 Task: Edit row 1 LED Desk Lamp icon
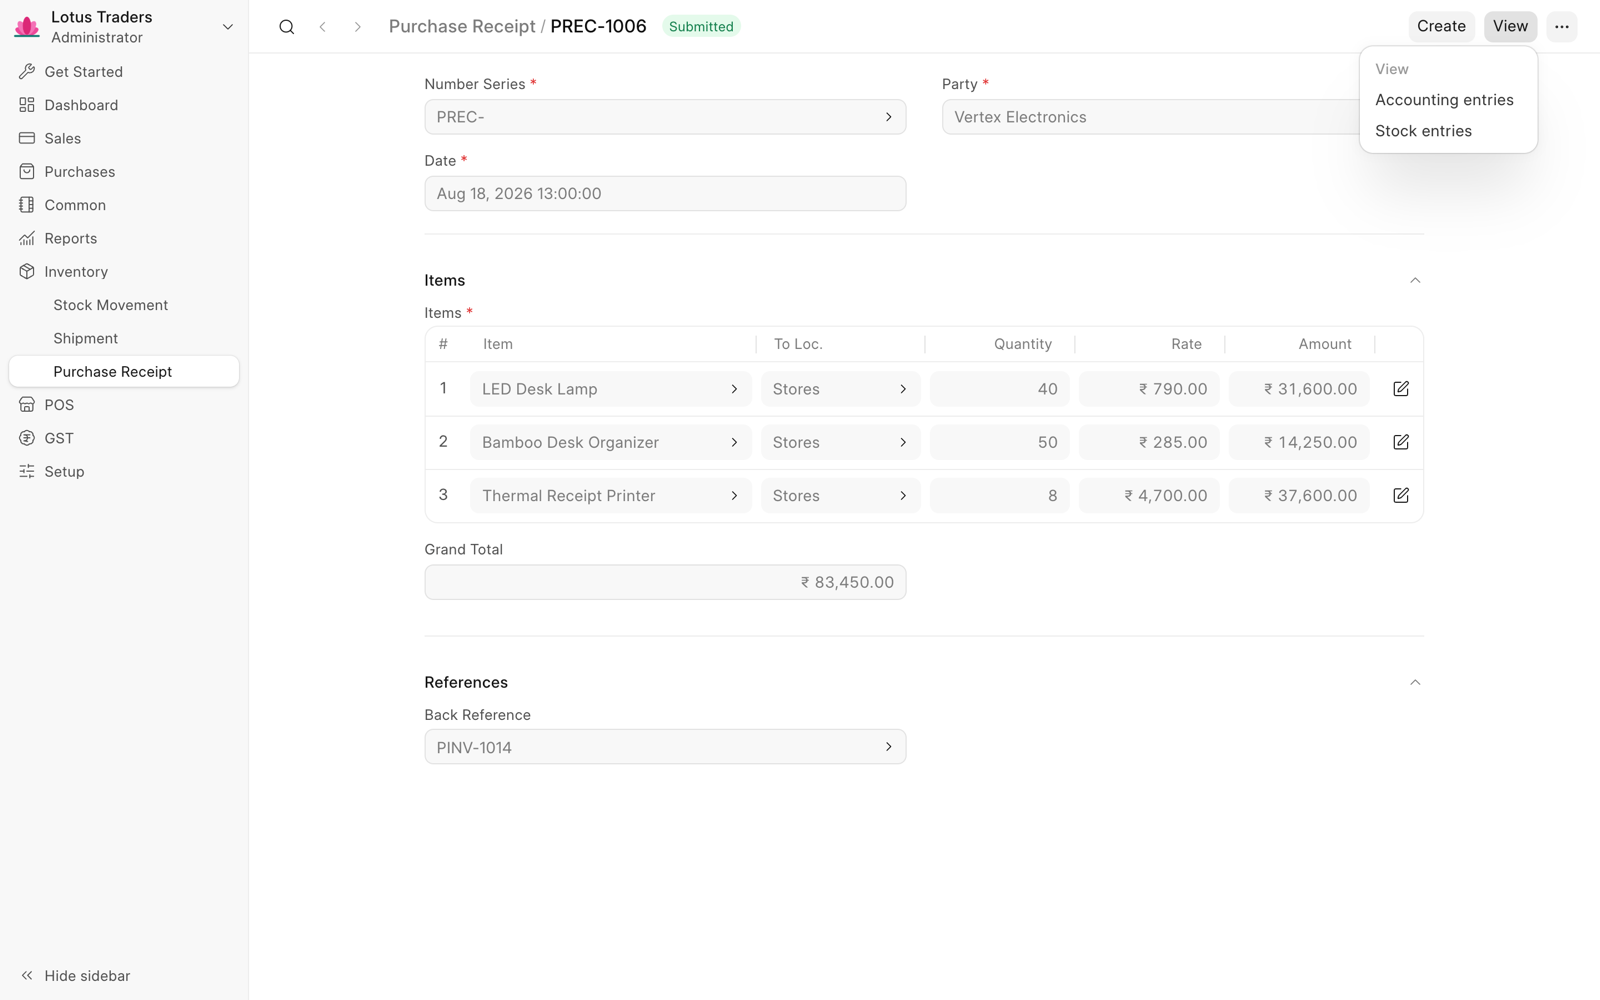(1401, 389)
